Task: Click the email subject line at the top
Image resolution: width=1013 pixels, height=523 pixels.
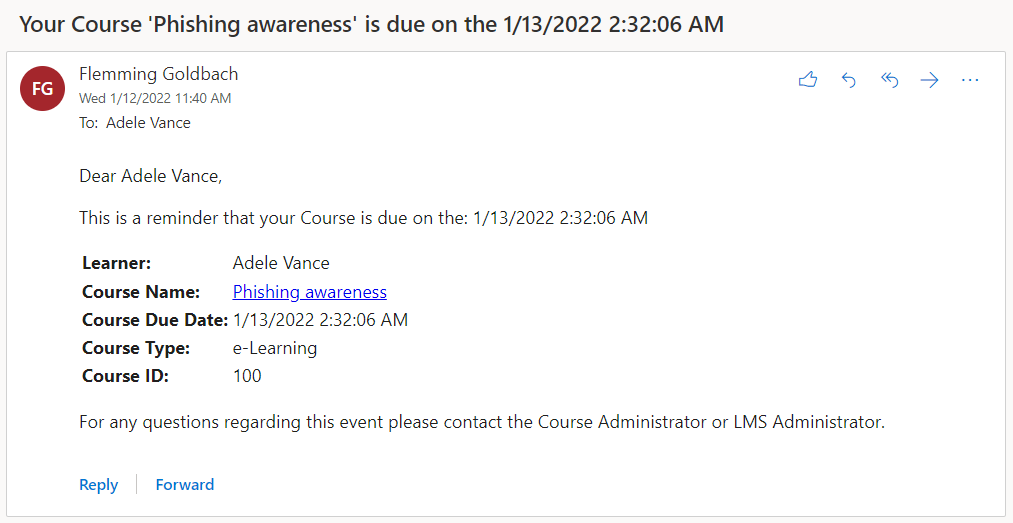Action: coord(371,24)
